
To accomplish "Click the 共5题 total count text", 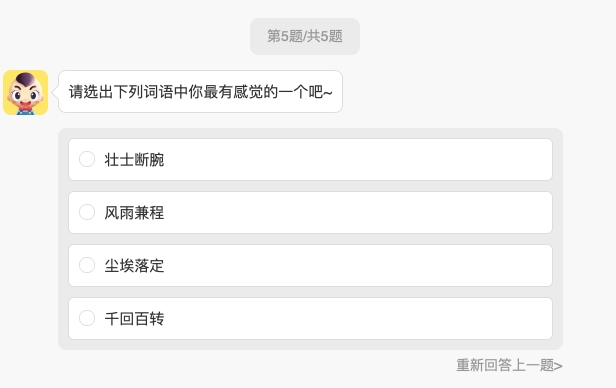I will (x=325, y=36).
